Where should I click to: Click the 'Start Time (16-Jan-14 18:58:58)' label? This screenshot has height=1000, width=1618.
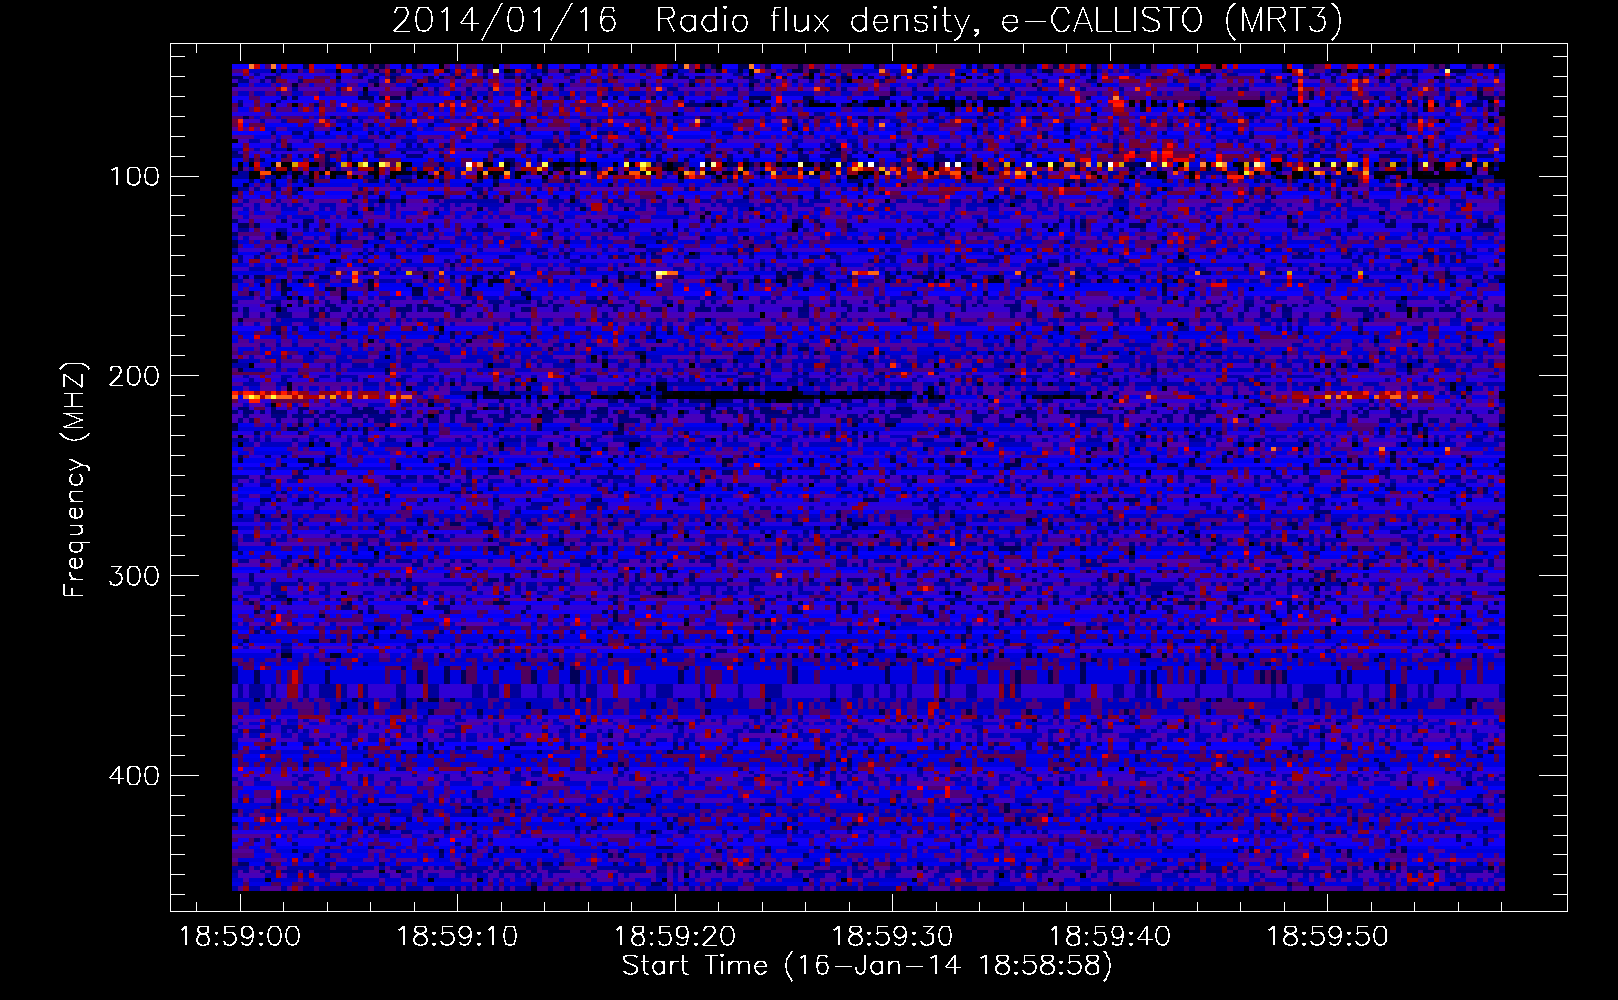pos(867,966)
